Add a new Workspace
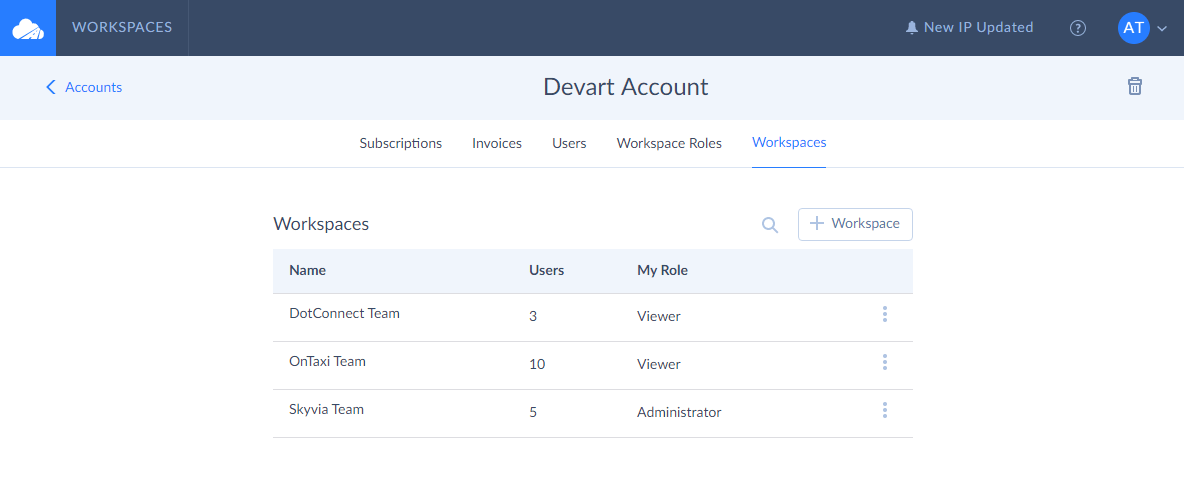 855,224
